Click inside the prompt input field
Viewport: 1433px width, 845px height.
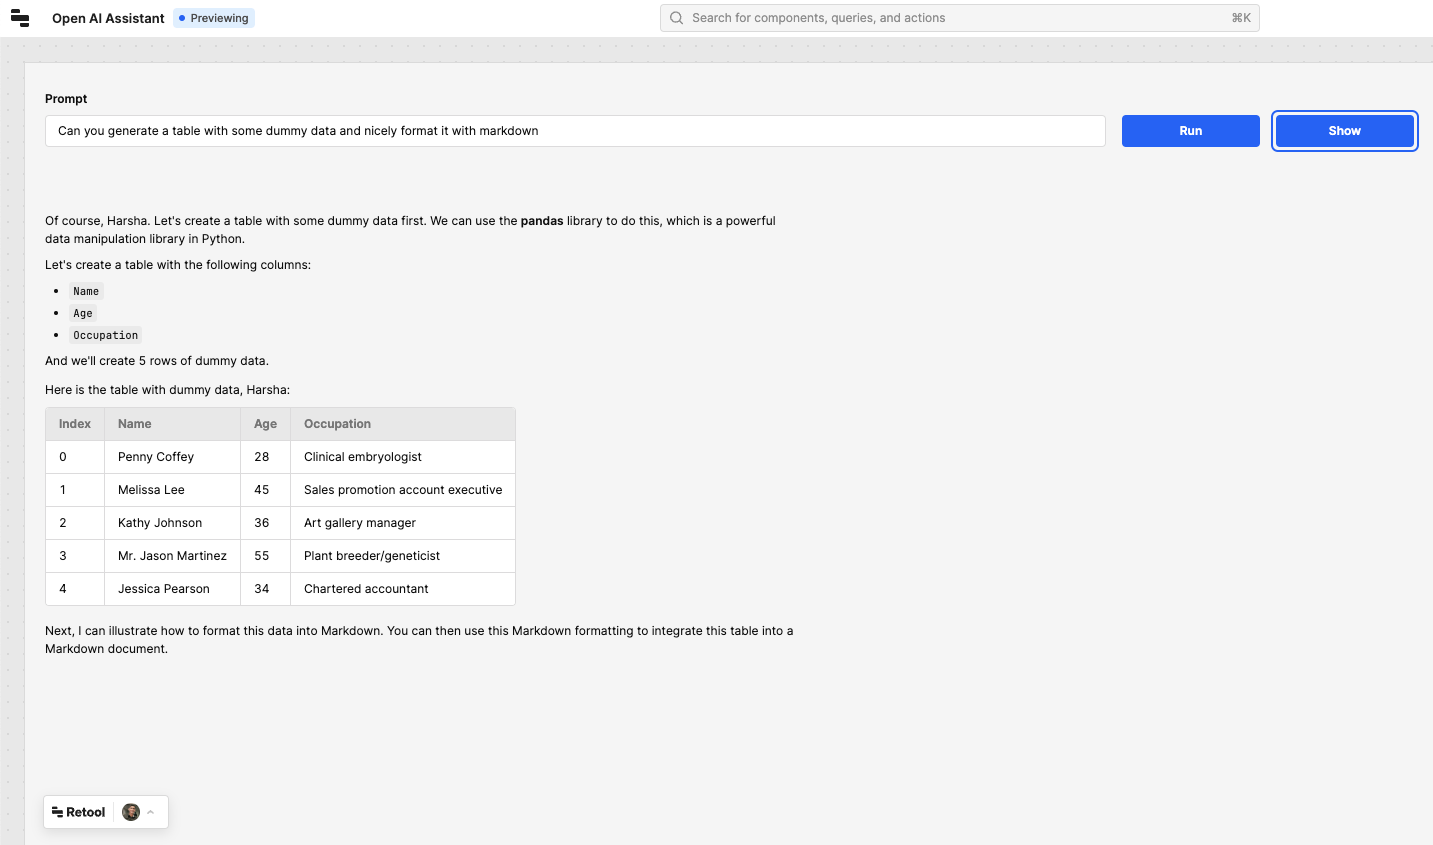click(x=574, y=130)
